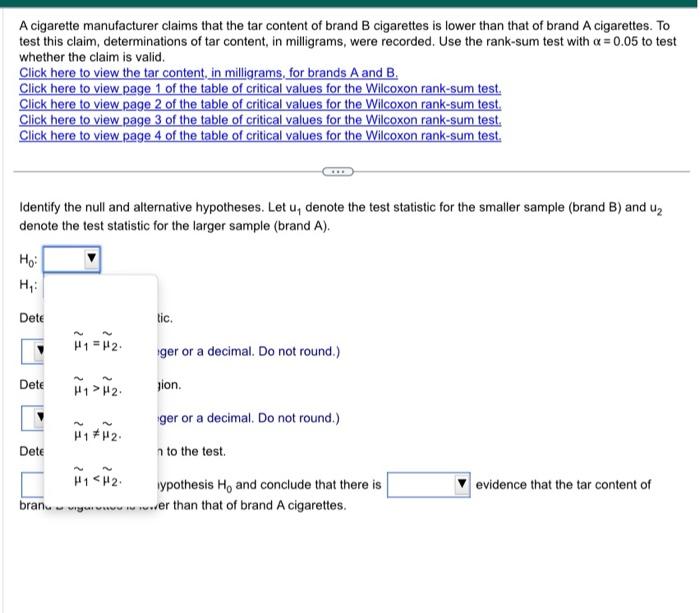The image size is (700, 613).
Task: View page 4 of the critical values table
Action: (260, 135)
